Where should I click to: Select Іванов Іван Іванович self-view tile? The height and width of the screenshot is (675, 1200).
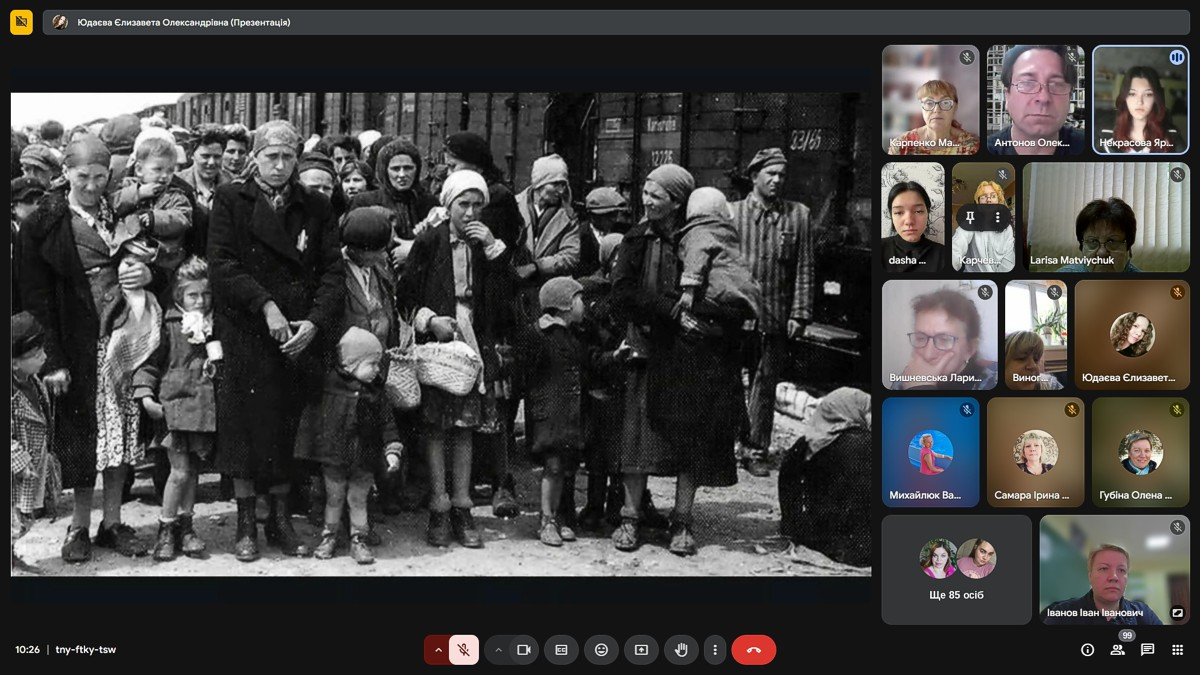pos(1115,570)
